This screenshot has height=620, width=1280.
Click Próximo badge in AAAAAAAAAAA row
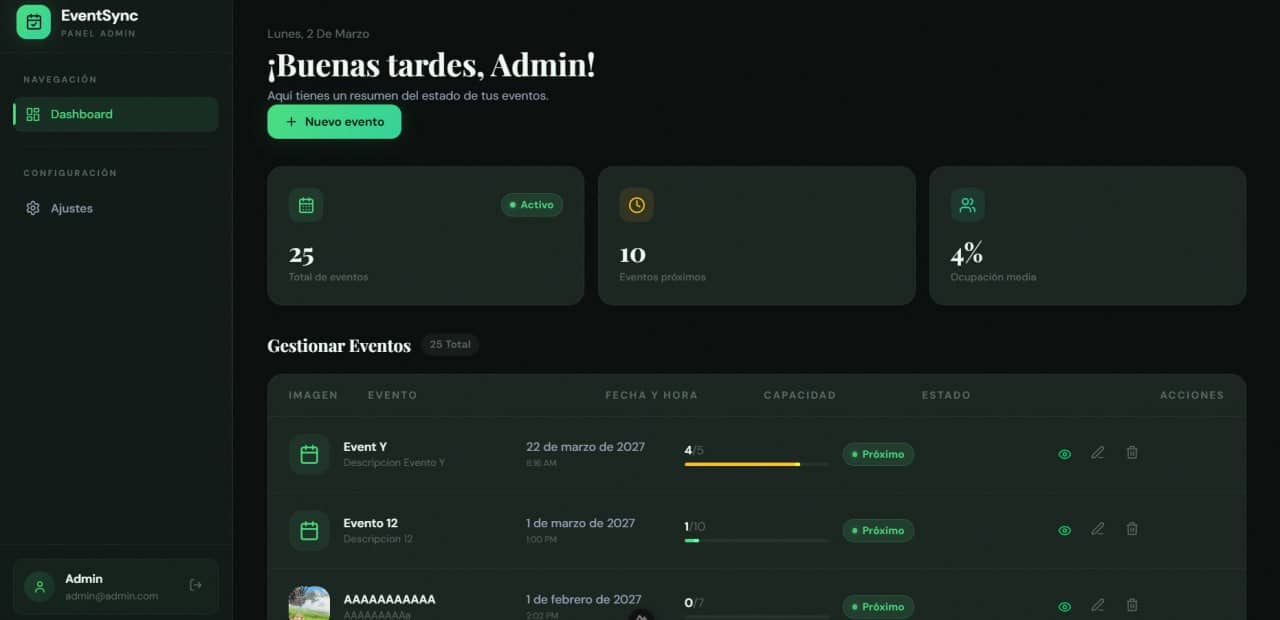[878, 606]
